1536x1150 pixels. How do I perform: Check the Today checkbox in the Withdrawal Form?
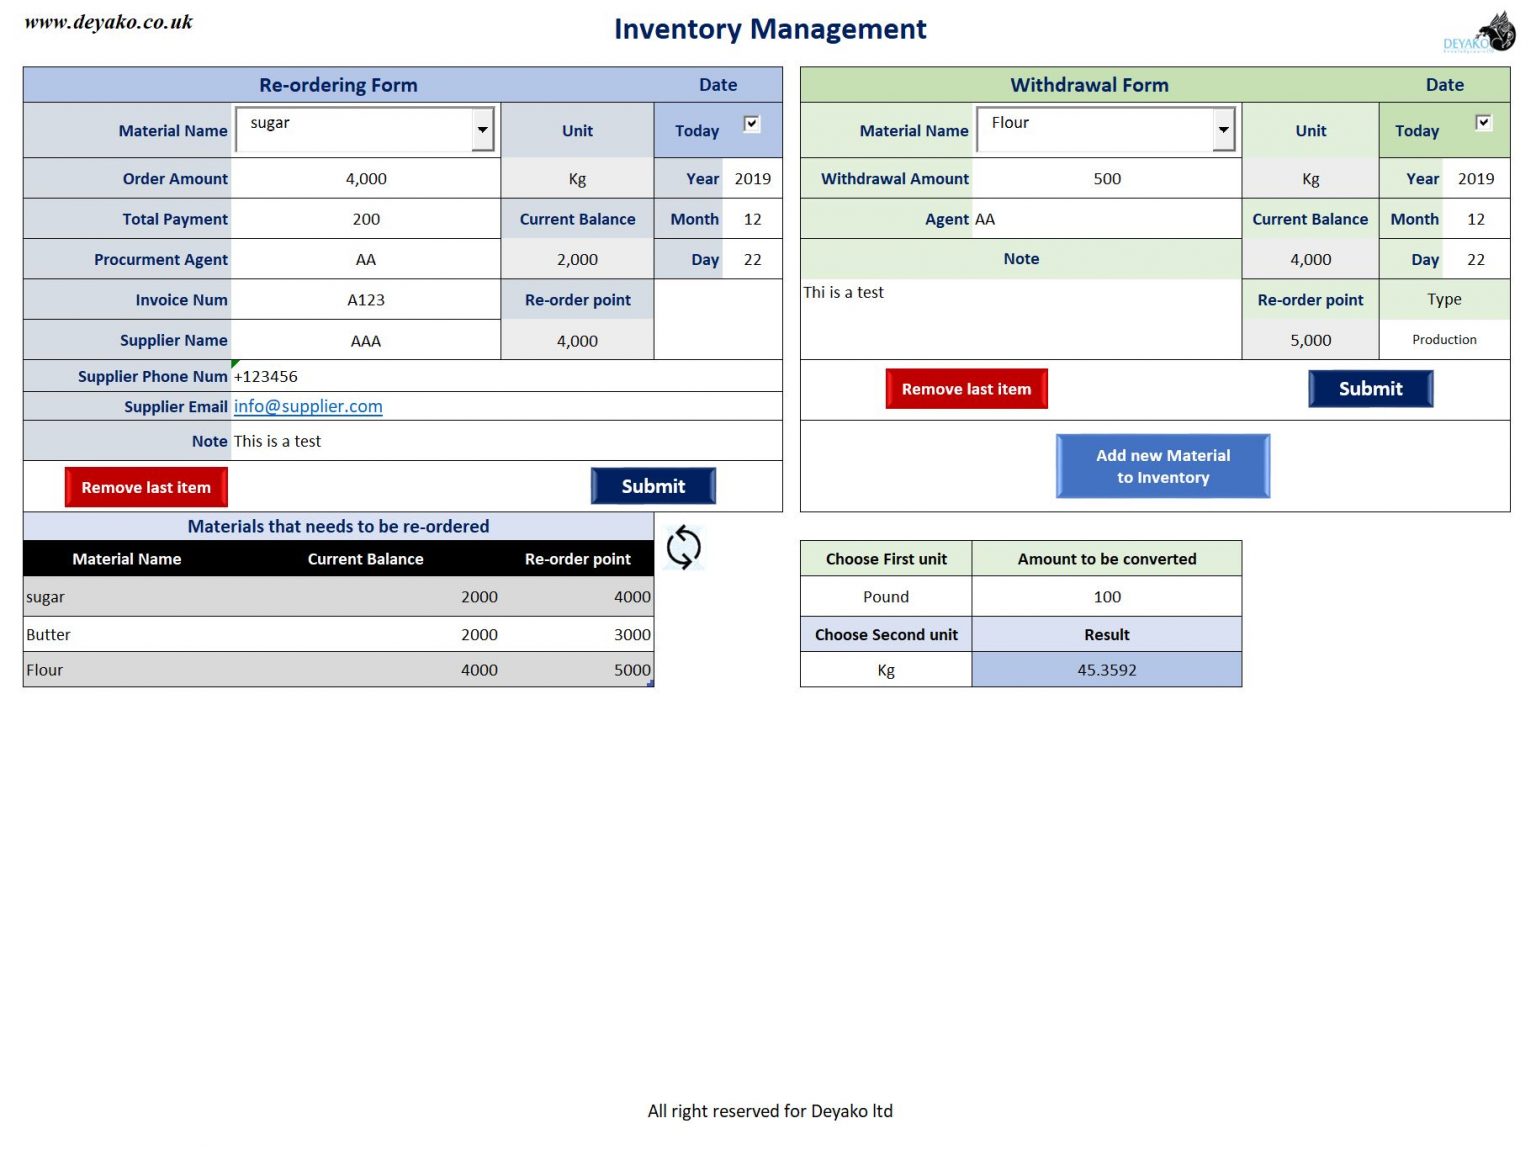coord(1483,122)
